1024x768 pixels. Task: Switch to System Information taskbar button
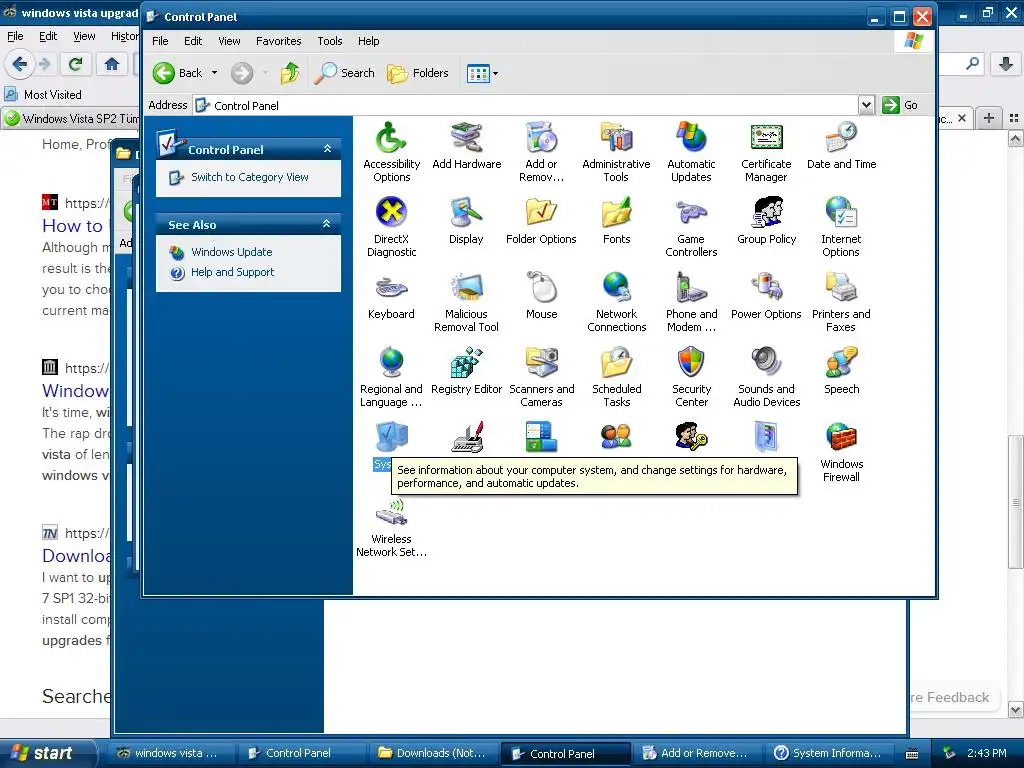(829, 753)
